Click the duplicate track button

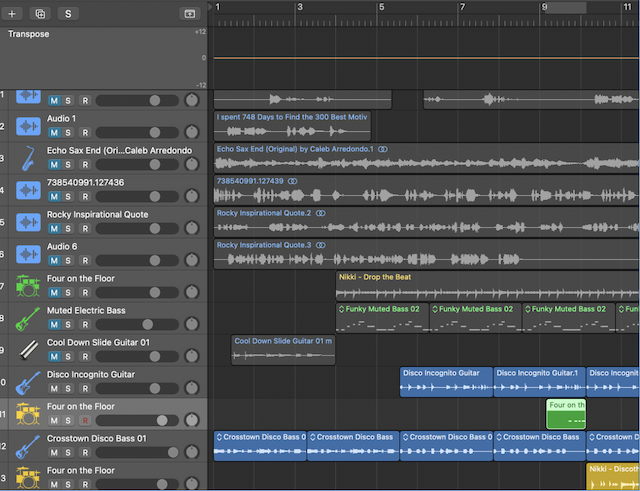click(x=40, y=14)
